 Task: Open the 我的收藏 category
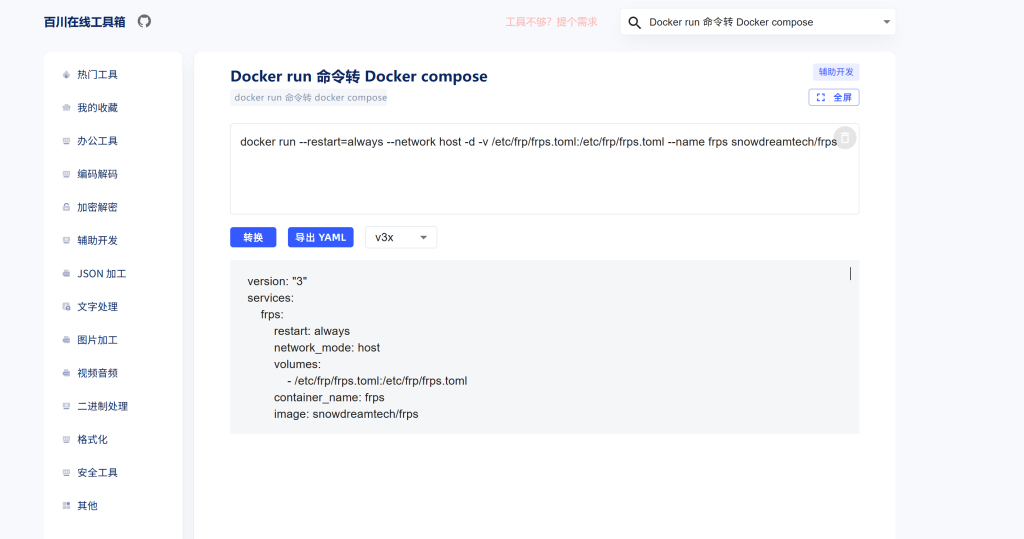(97, 108)
